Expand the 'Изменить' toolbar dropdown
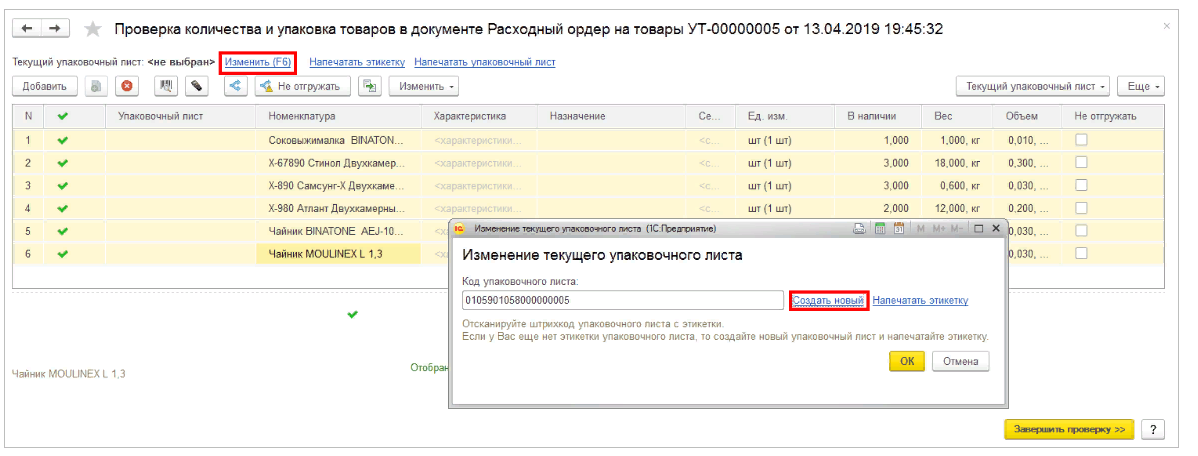Image resolution: width=1198 pixels, height=456 pixels. (x=423, y=87)
